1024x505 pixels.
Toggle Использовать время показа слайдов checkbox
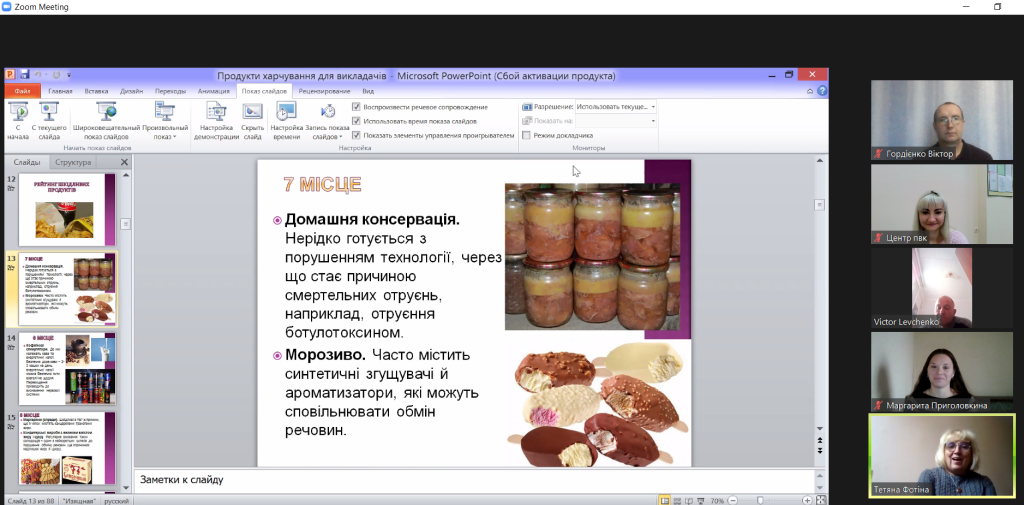coord(357,121)
